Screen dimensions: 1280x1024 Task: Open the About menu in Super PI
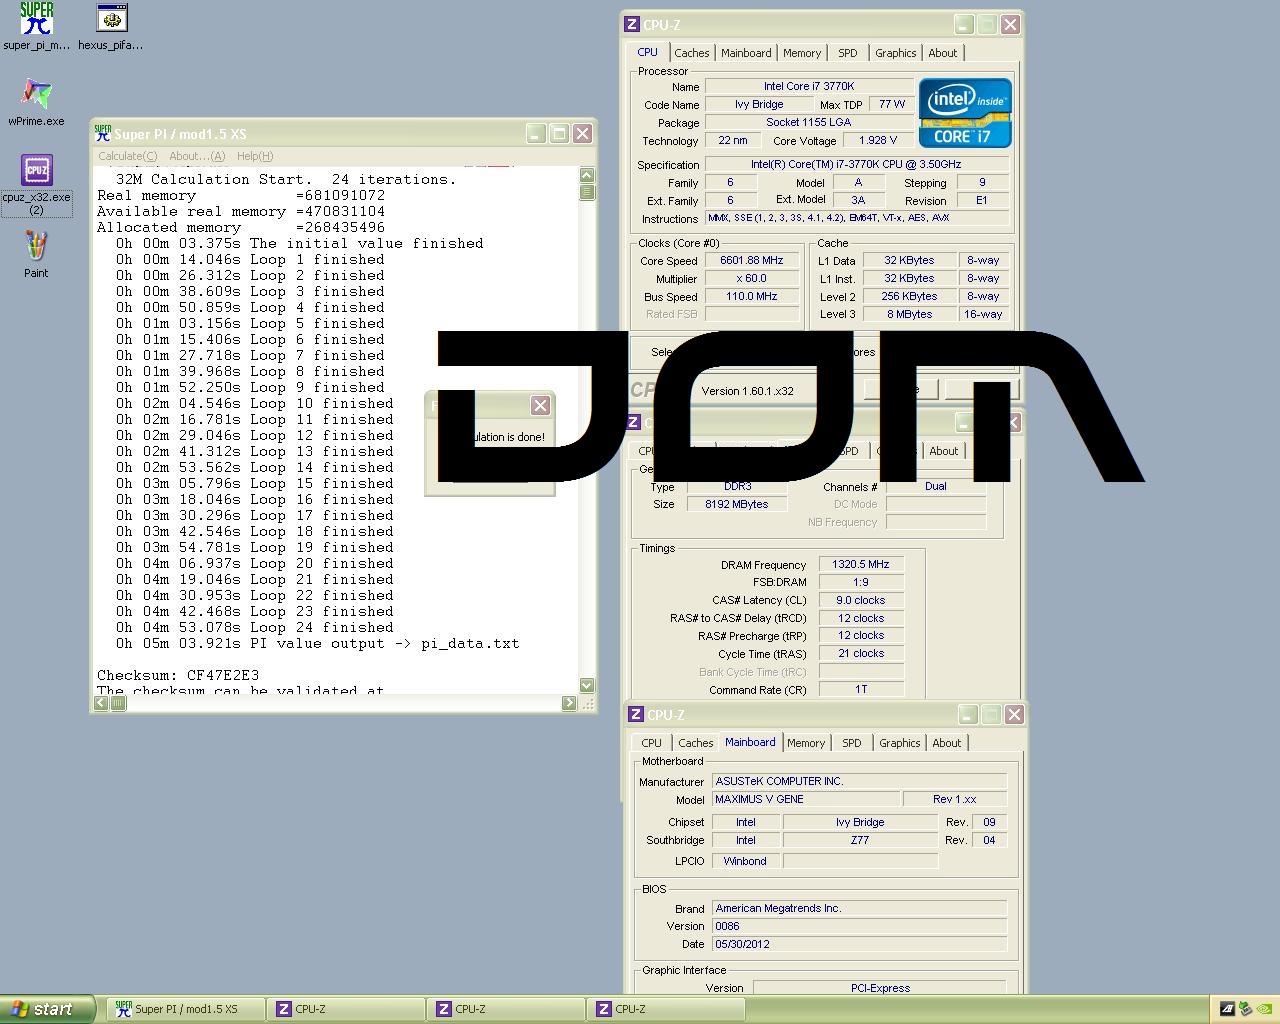coord(196,156)
